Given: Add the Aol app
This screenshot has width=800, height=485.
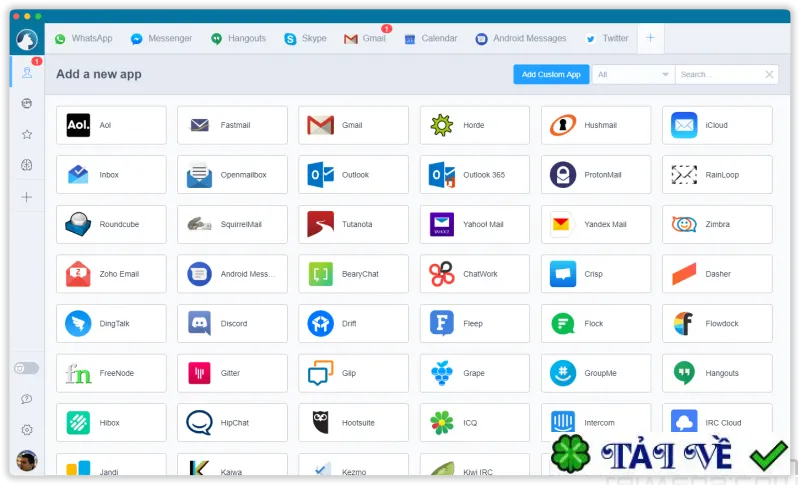Looking at the screenshot, I should (111, 125).
